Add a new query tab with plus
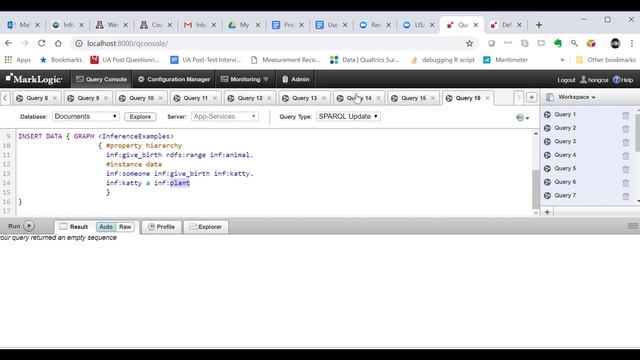This screenshot has height=360, width=640. click(x=531, y=98)
